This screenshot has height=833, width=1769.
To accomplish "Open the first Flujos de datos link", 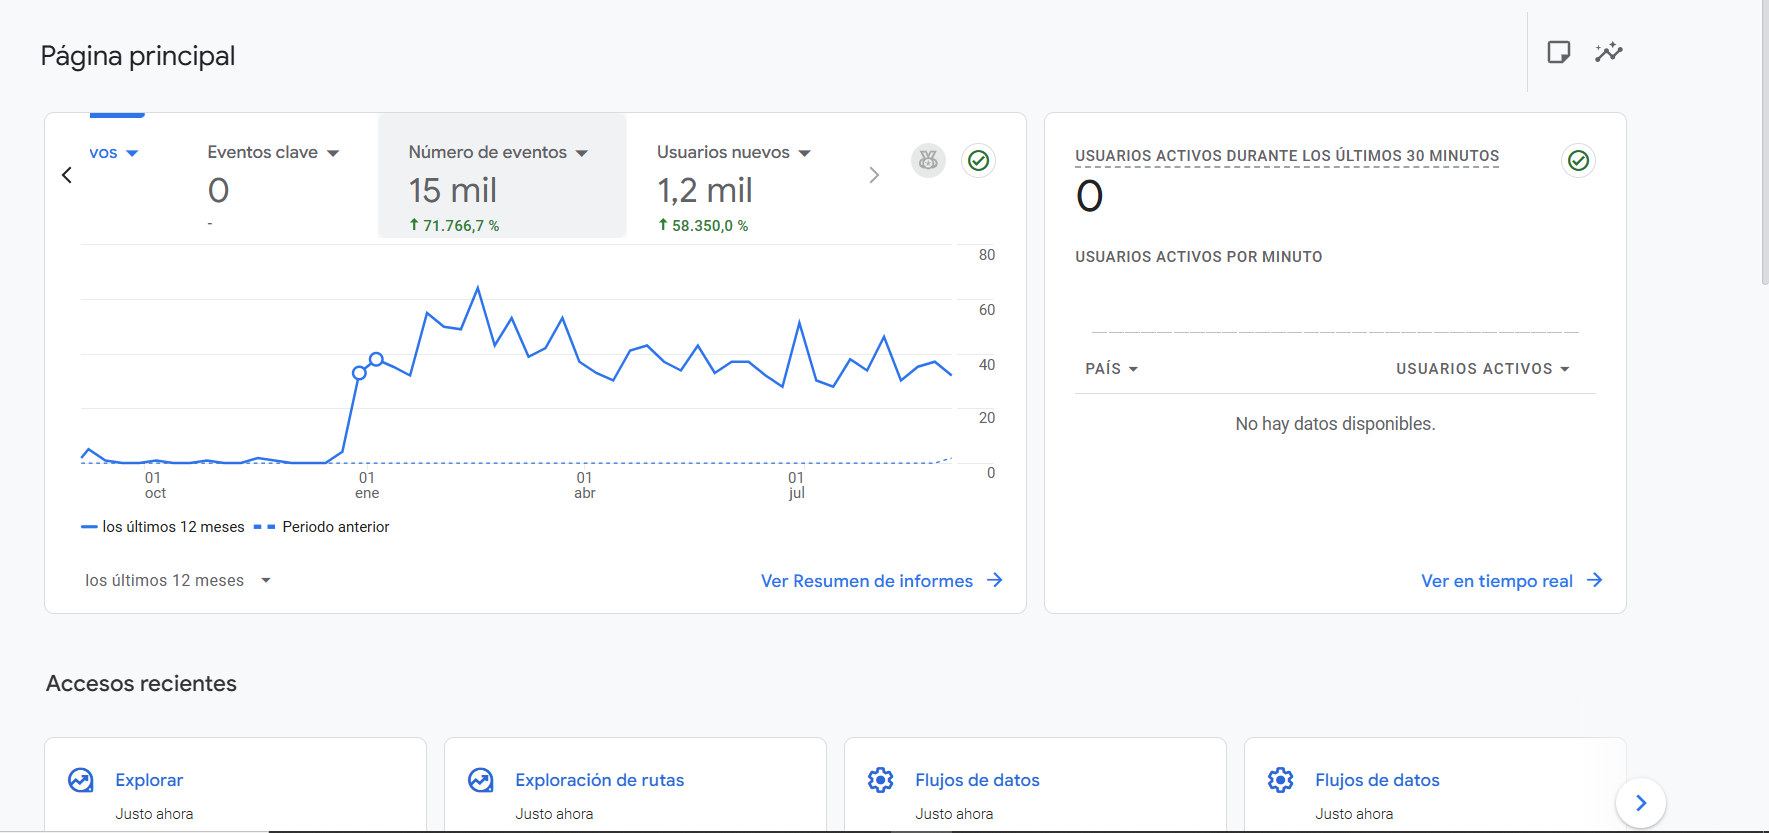I will [x=977, y=780].
